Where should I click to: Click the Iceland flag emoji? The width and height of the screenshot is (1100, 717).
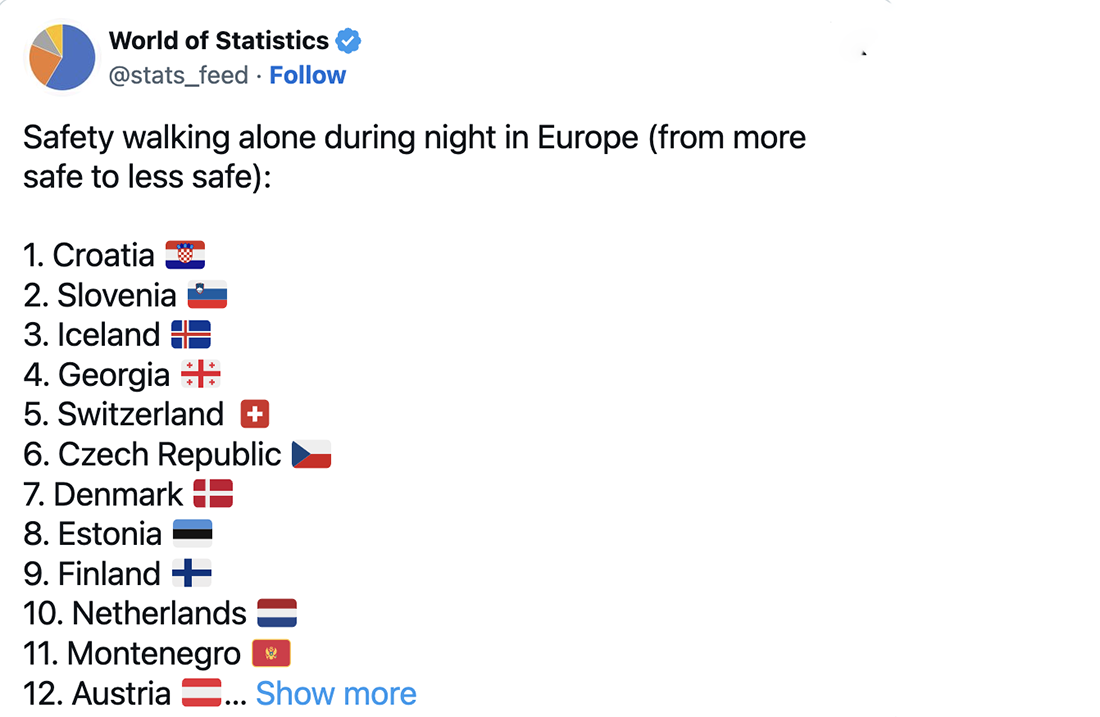point(191,335)
